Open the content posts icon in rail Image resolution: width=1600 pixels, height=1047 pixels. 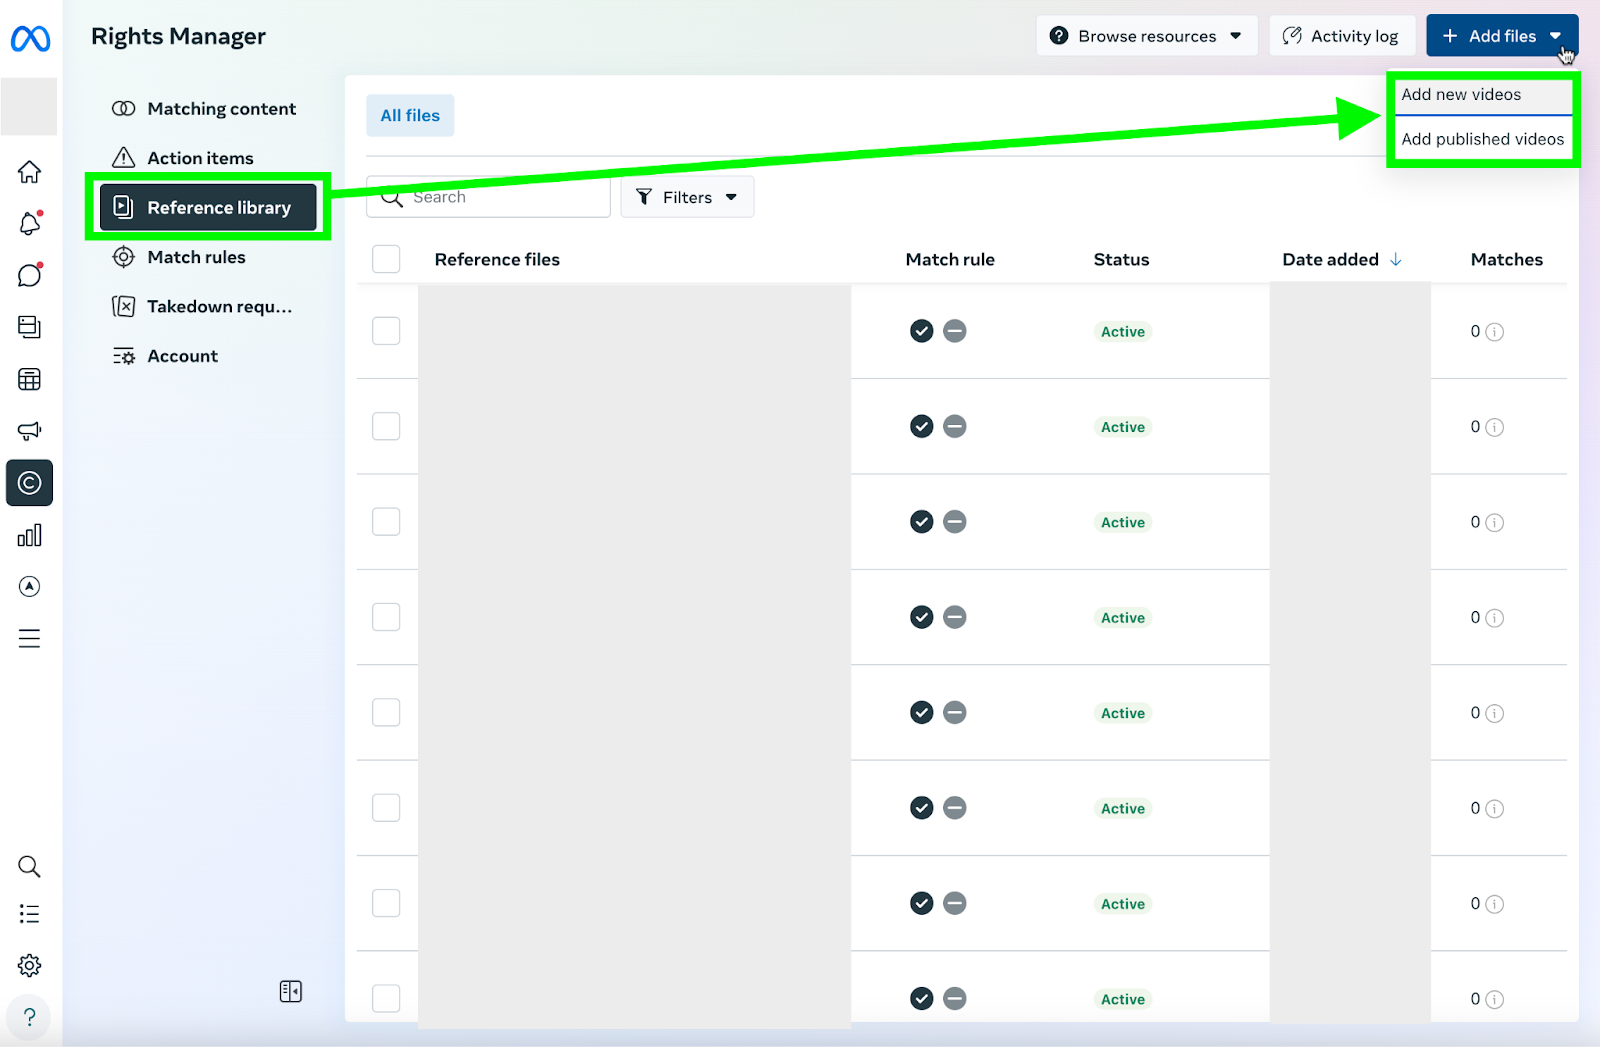pos(30,327)
